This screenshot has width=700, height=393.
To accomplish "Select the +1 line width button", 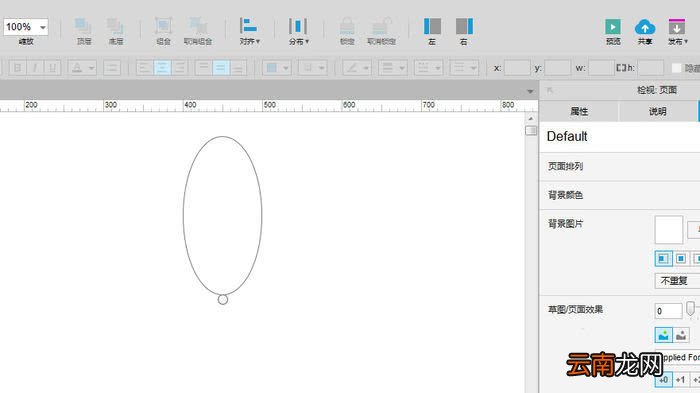I will (680, 380).
